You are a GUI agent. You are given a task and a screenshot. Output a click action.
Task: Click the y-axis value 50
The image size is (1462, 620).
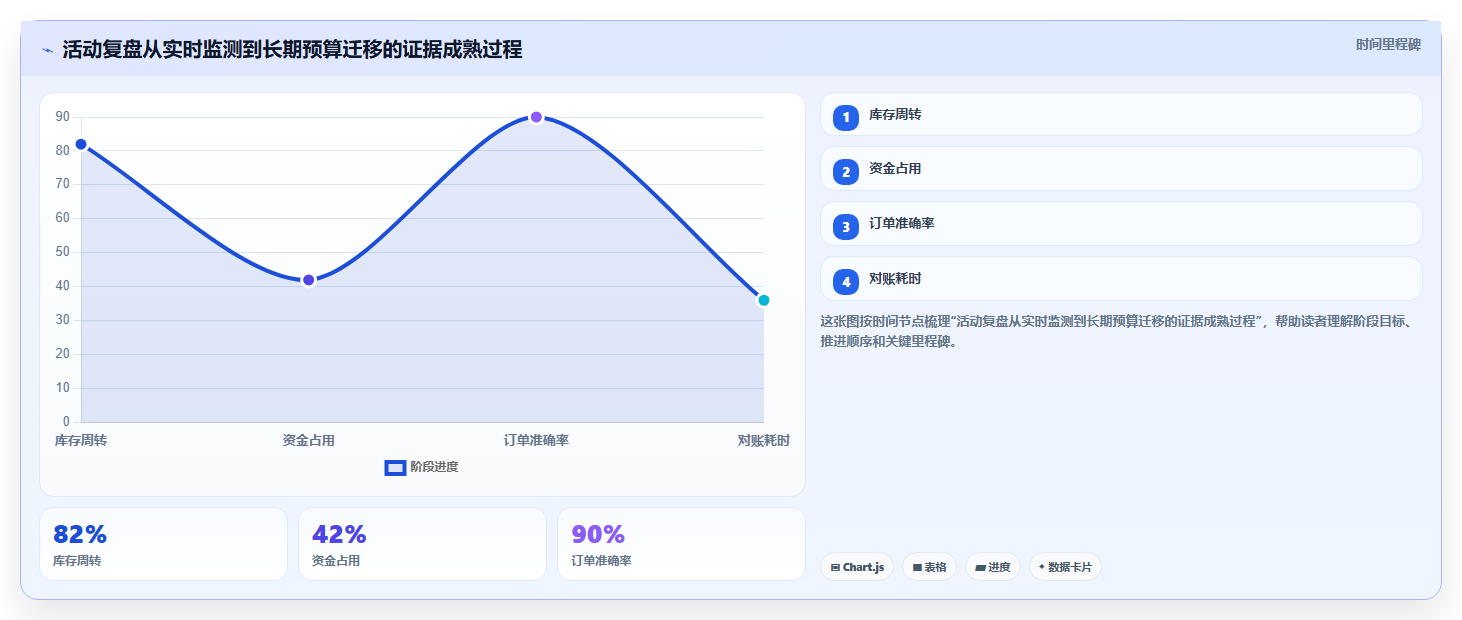click(x=63, y=252)
